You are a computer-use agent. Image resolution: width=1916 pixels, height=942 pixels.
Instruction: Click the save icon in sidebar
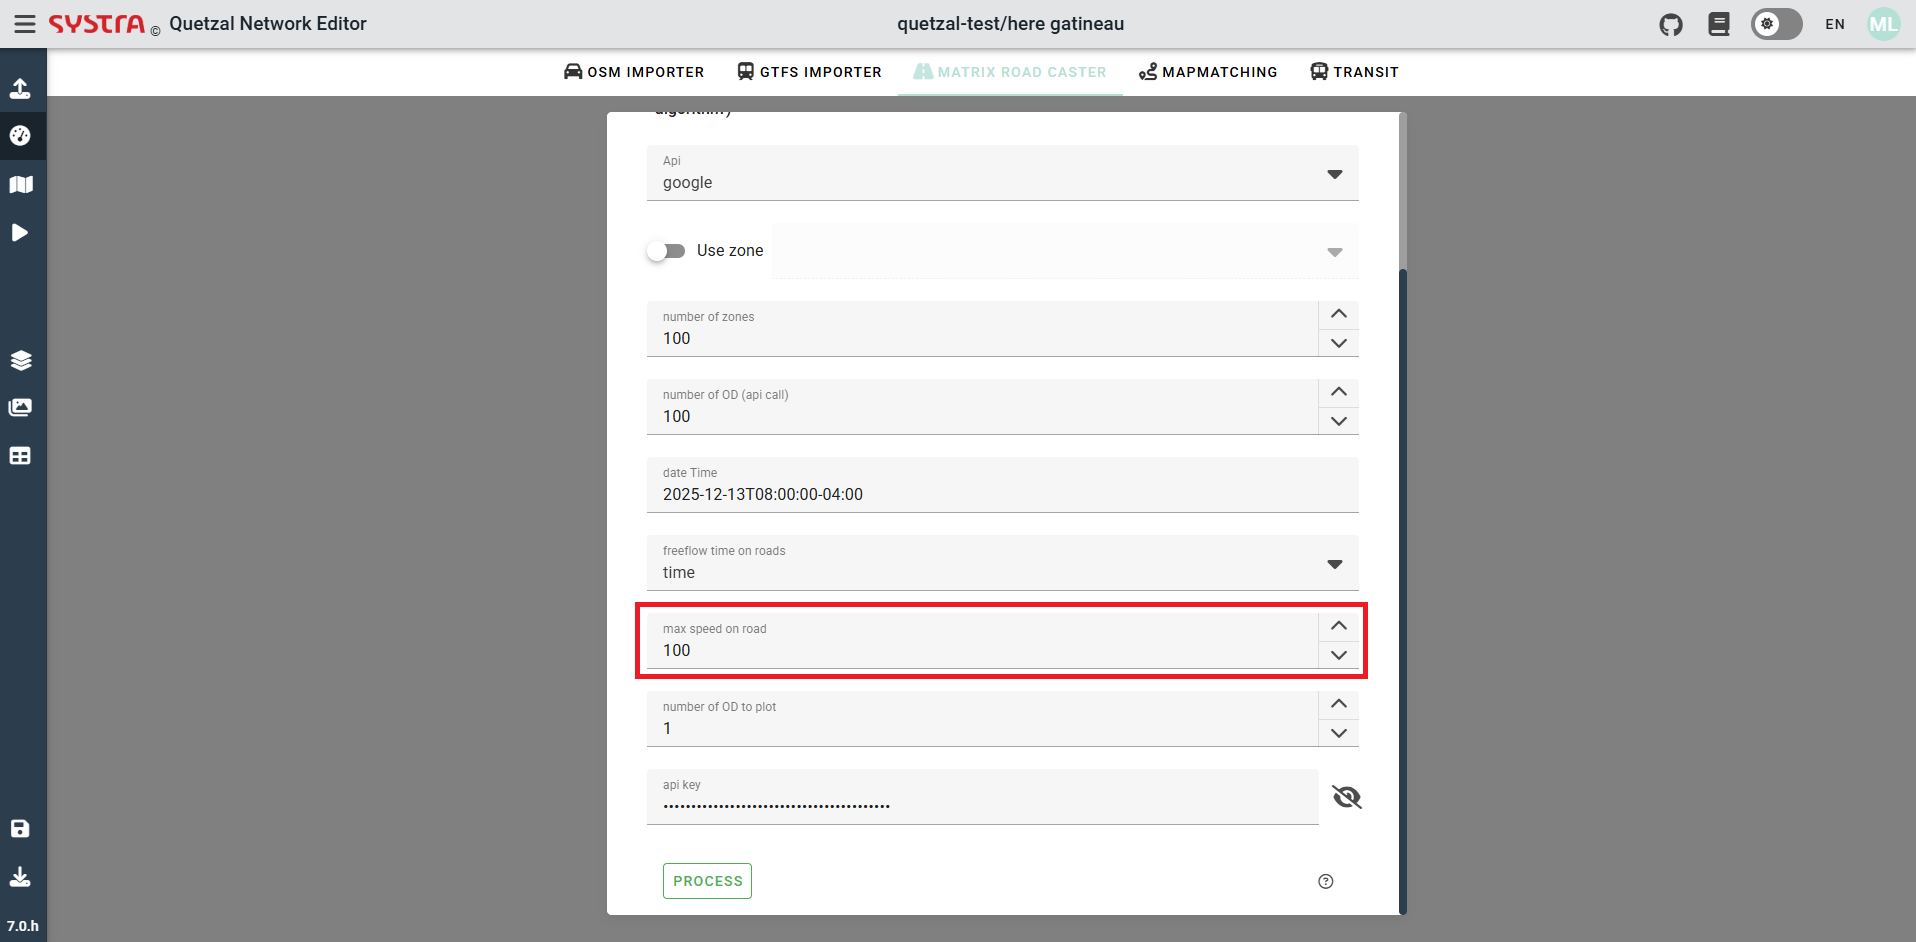(x=20, y=828)
